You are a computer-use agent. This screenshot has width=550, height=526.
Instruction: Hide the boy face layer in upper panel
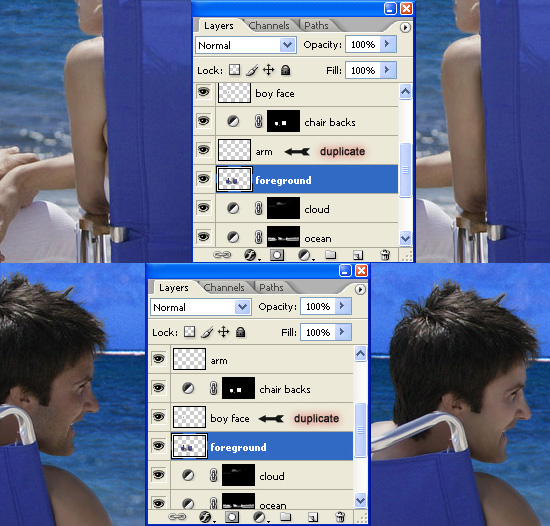pyautogui.click(x=203, y=92)
